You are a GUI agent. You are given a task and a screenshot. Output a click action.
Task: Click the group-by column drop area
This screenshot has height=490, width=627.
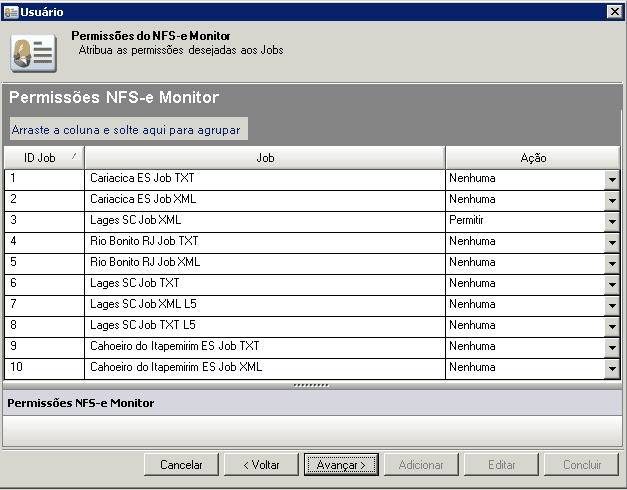coord(126,130)
